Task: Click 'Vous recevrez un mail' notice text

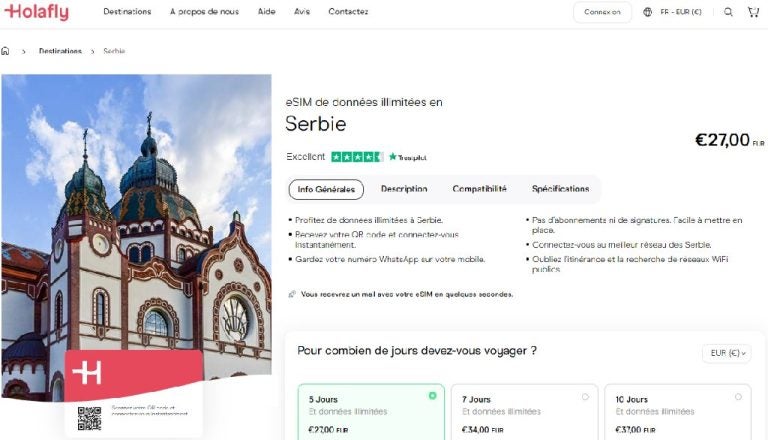Action: [407, 294]
